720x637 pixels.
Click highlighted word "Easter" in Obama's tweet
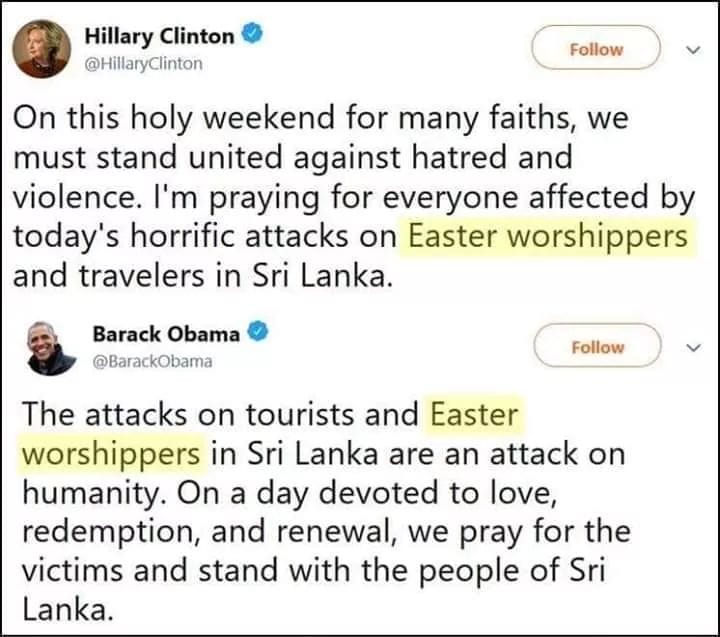click(473, 413)
